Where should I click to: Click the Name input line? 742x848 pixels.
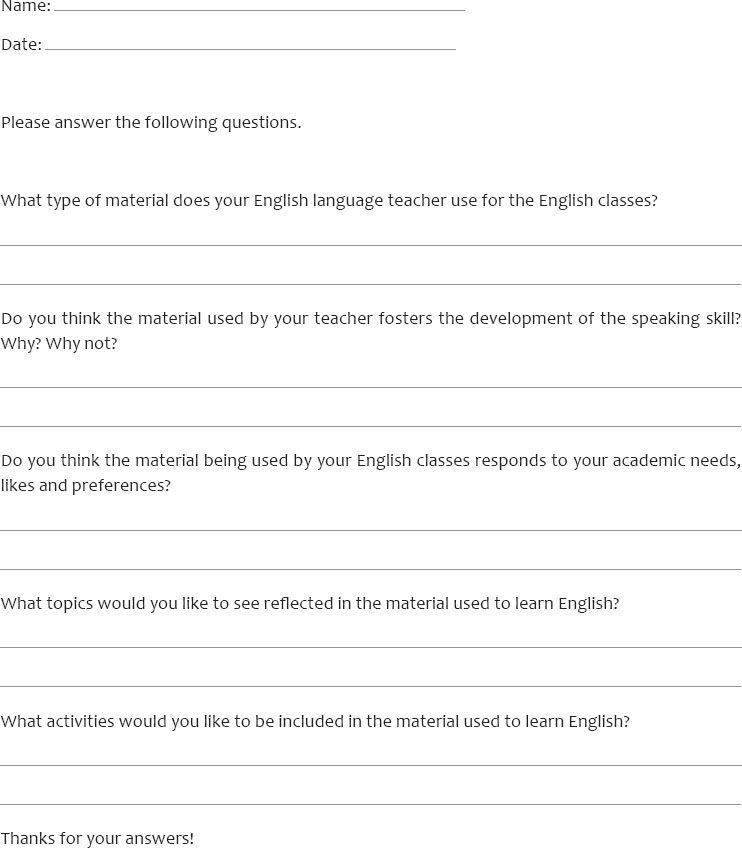[x=259, y=8]
